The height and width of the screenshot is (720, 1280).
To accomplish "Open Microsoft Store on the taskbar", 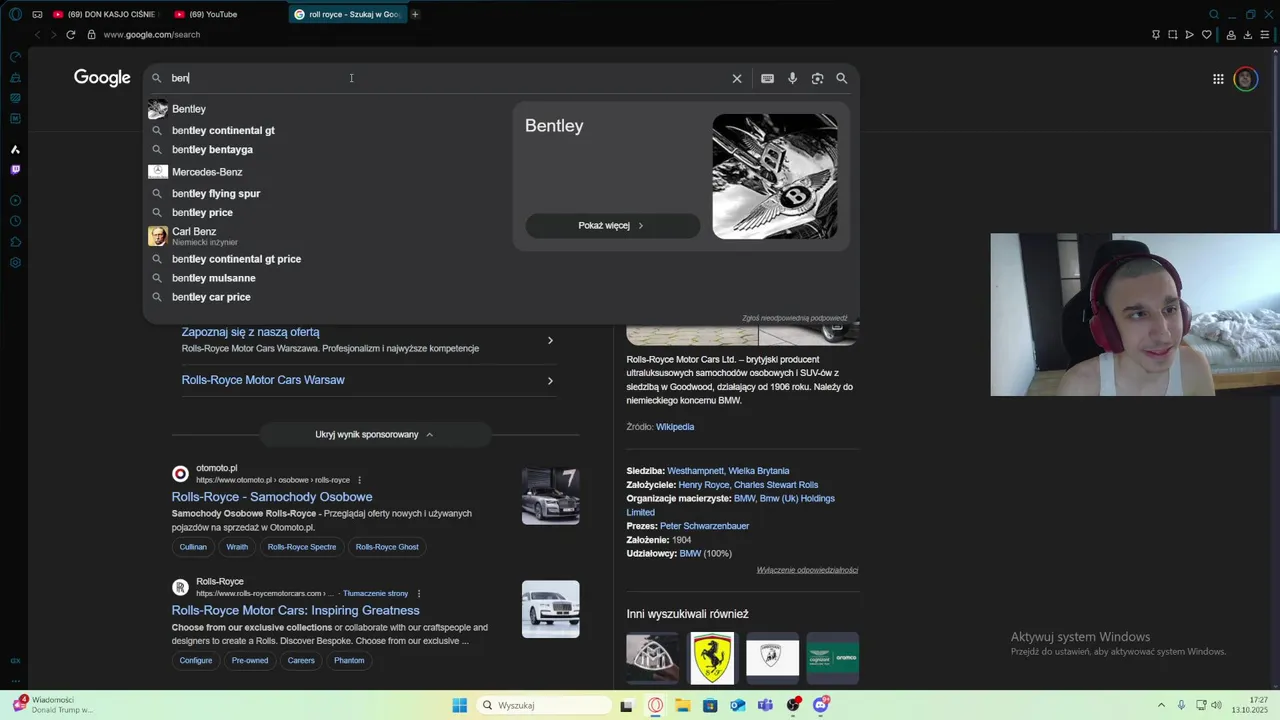I will [x=710, y=705].
